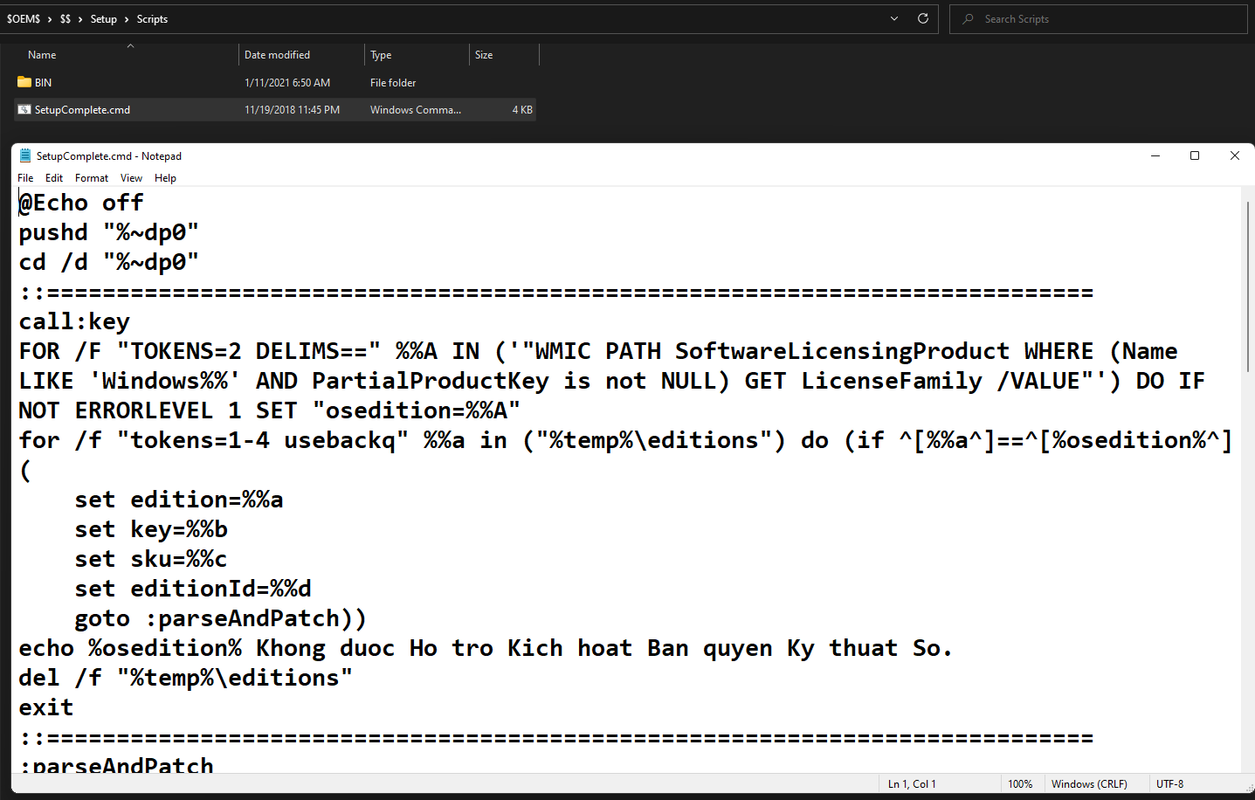Click the 'pushd "%~dp0"' line
Viewport: 1255px width, 800px height.
[109, 233]
